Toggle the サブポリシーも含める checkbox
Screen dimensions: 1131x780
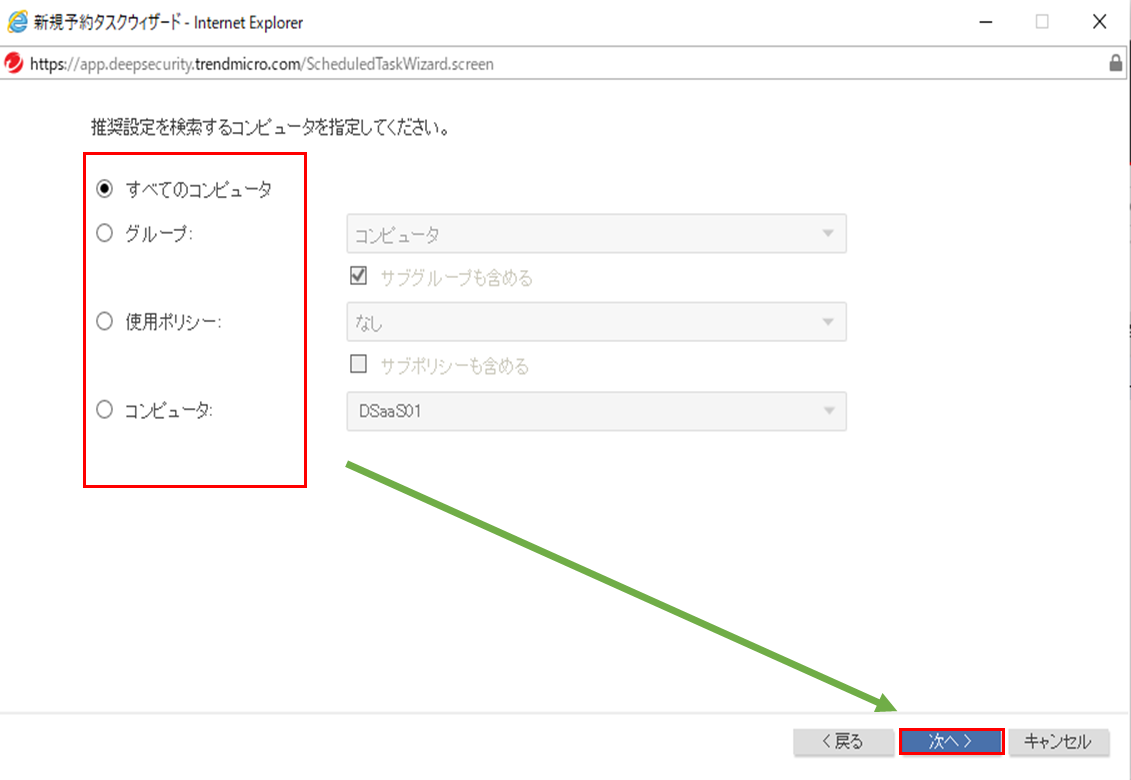pos(358,364)
